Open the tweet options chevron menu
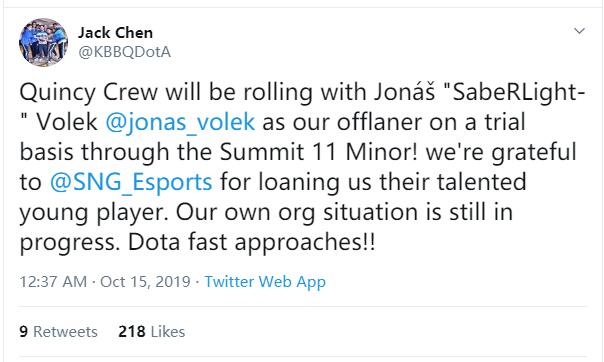 (x=579, y=31)
